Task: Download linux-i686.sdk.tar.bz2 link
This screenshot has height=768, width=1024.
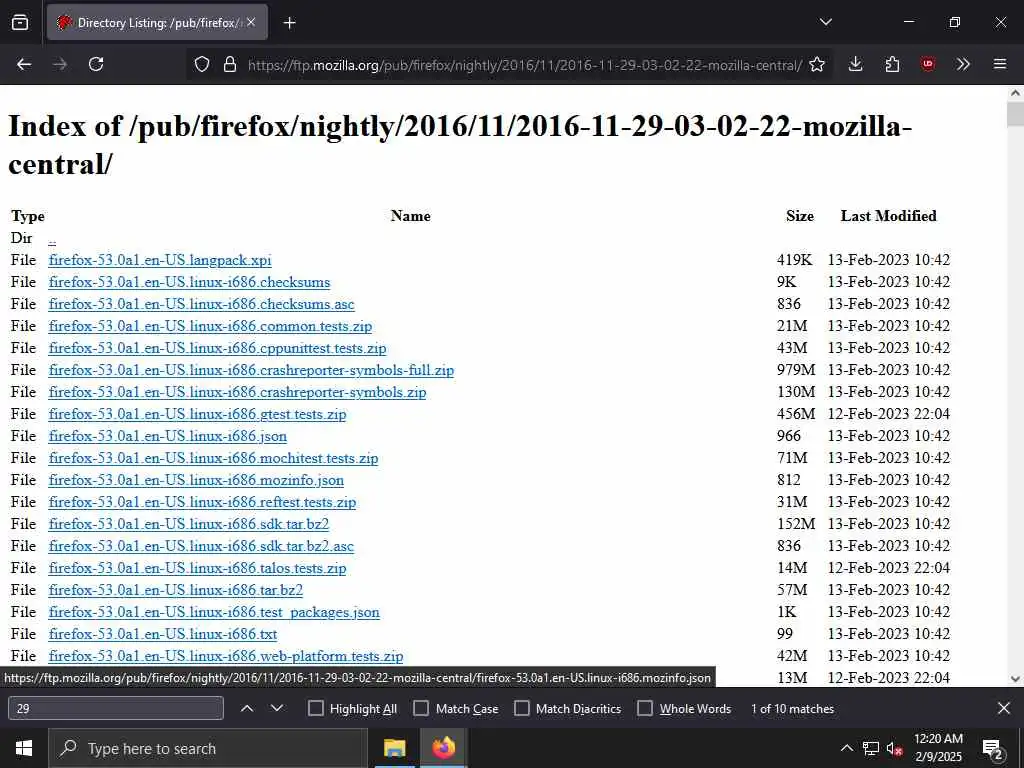Action: click(189, 524)
